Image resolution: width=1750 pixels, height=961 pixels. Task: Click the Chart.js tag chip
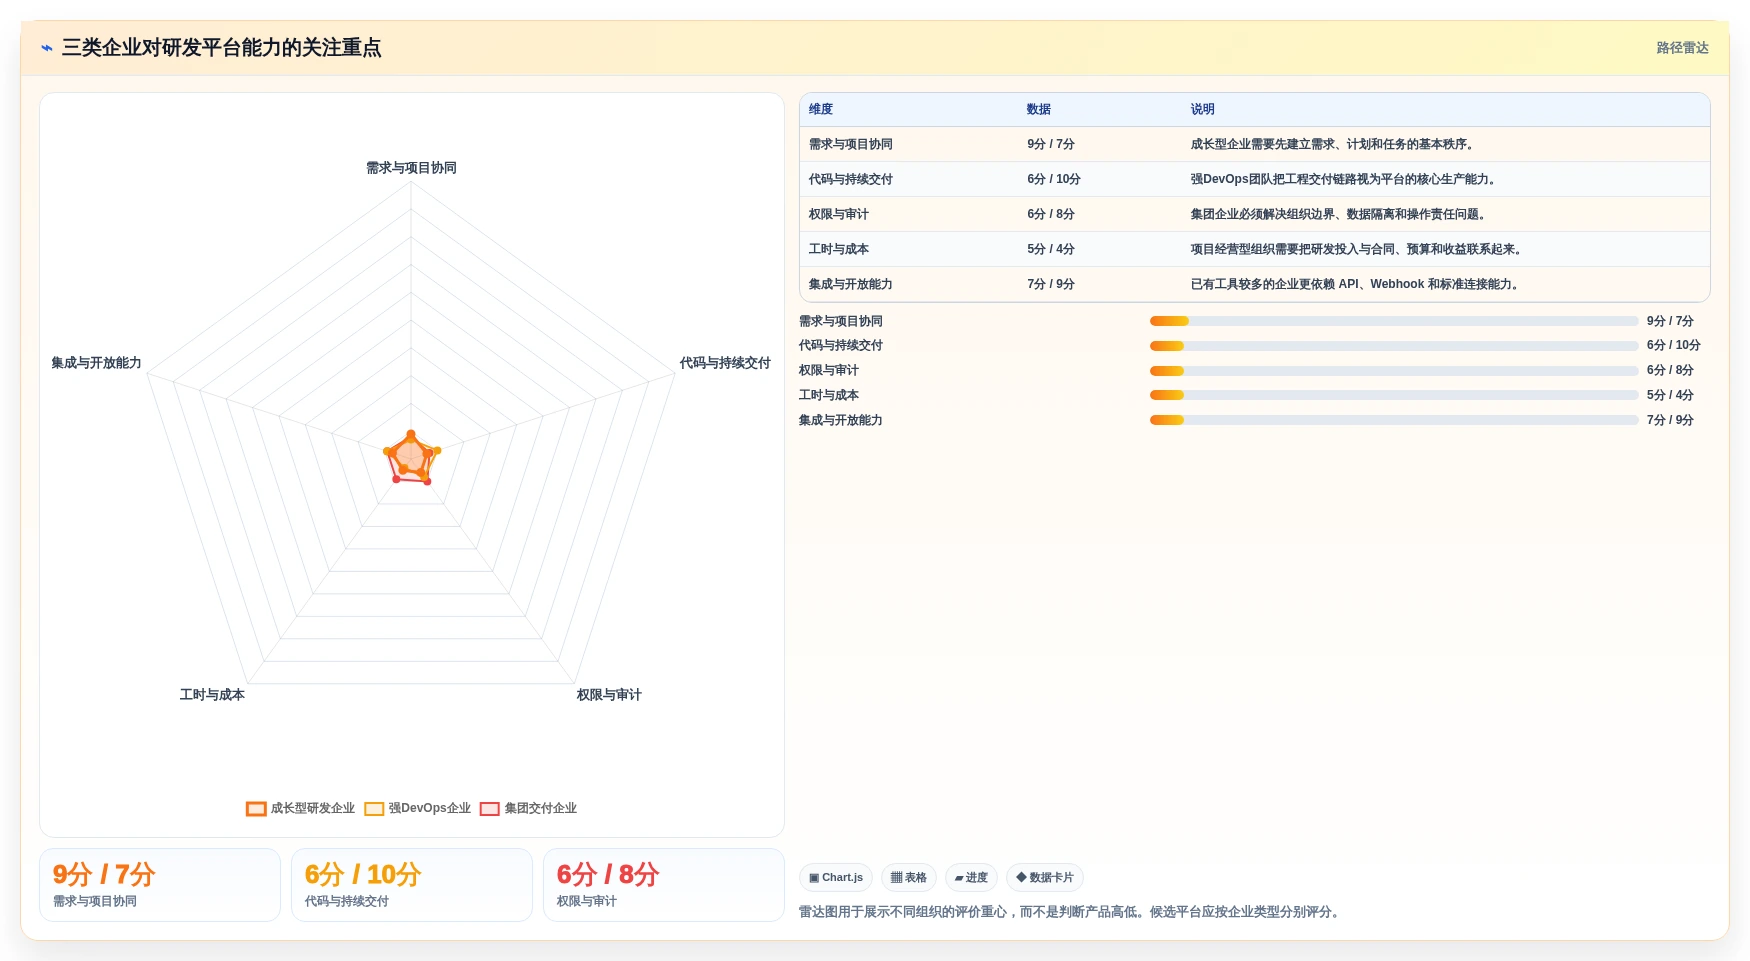click(836, 878)
